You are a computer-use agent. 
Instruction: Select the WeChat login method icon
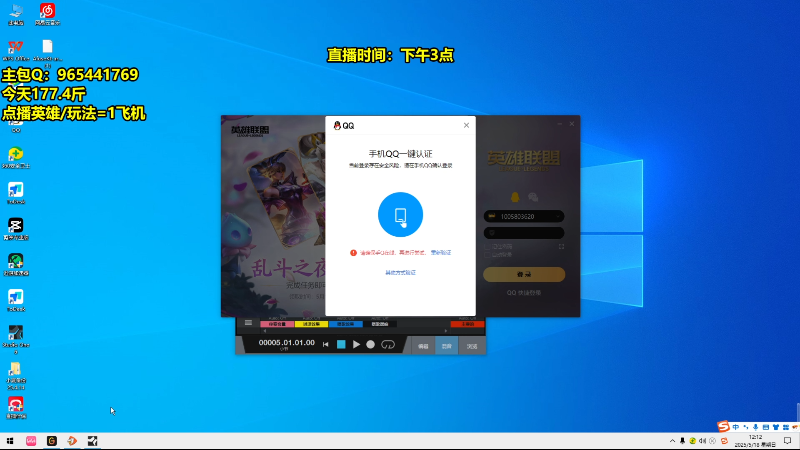[533, 197]
